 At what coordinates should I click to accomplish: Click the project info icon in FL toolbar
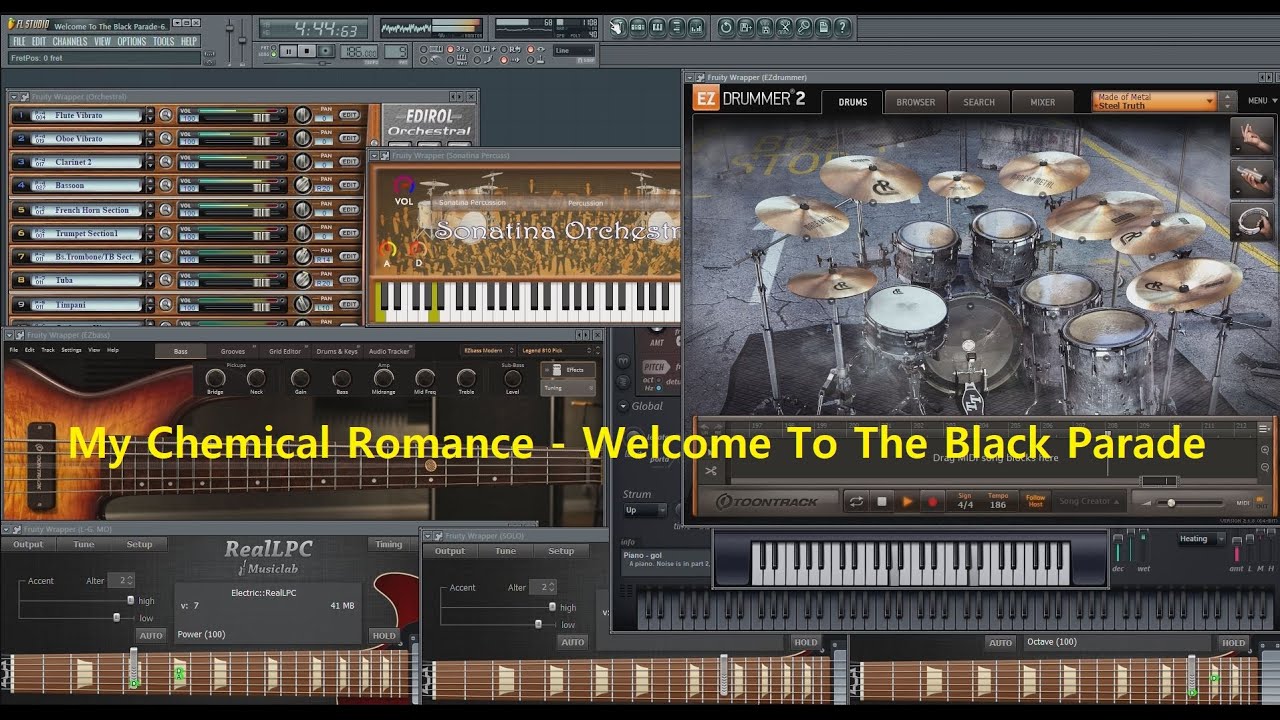click(824, 26)
